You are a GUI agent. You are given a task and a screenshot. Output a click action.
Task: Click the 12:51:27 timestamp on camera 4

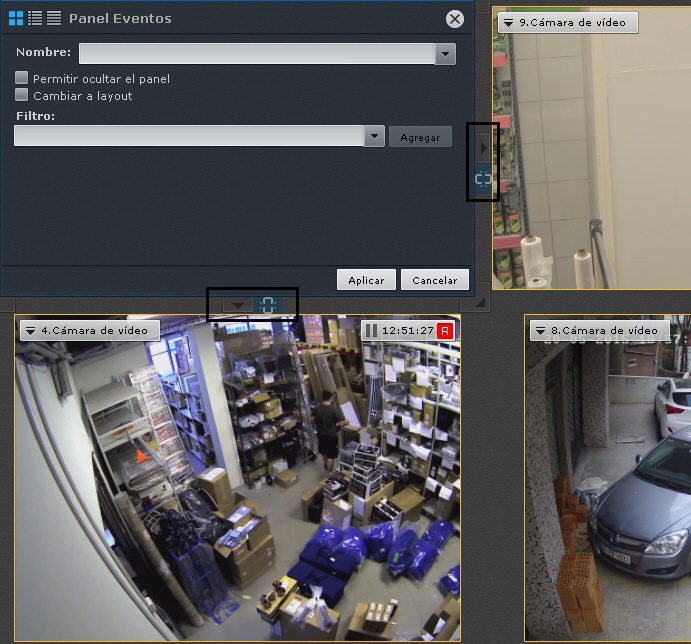point(408,331)
